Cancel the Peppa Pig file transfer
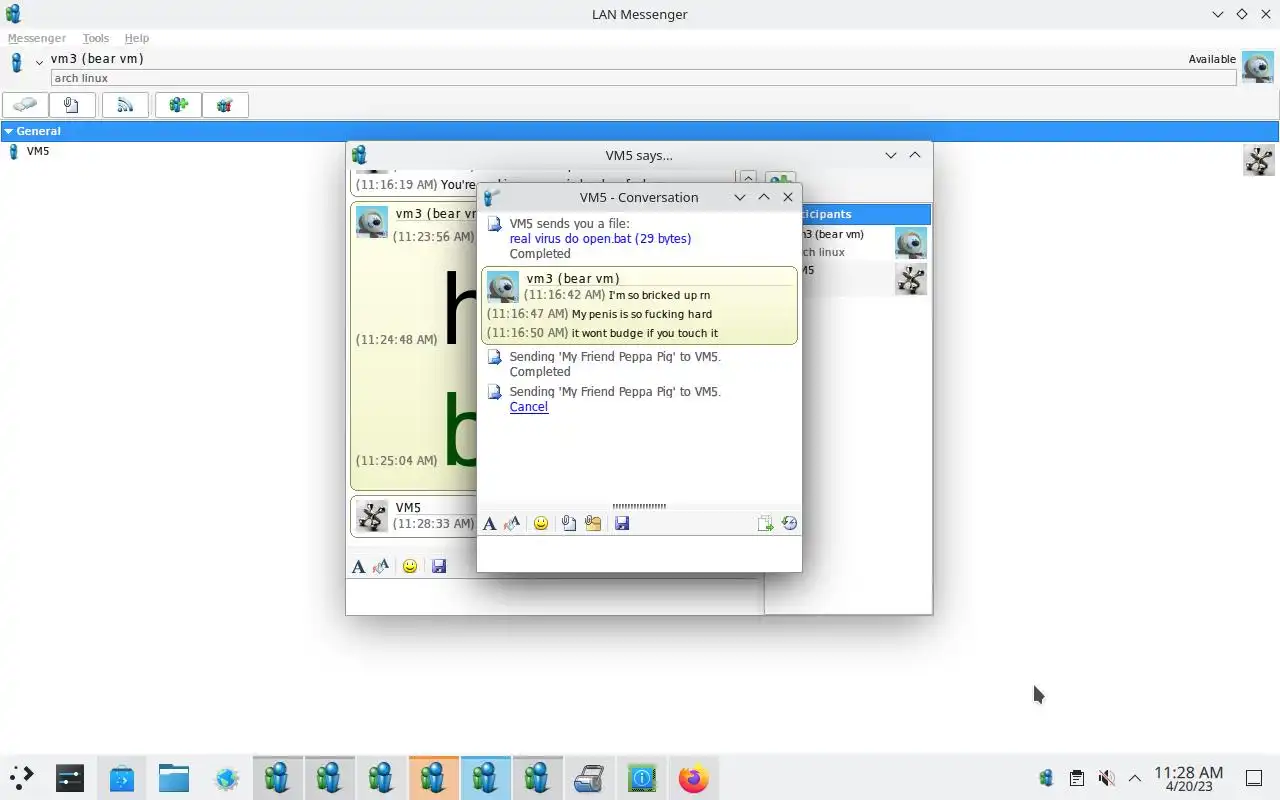Image resolution: width=1280 pixels, height=800 pixels. 528,407
